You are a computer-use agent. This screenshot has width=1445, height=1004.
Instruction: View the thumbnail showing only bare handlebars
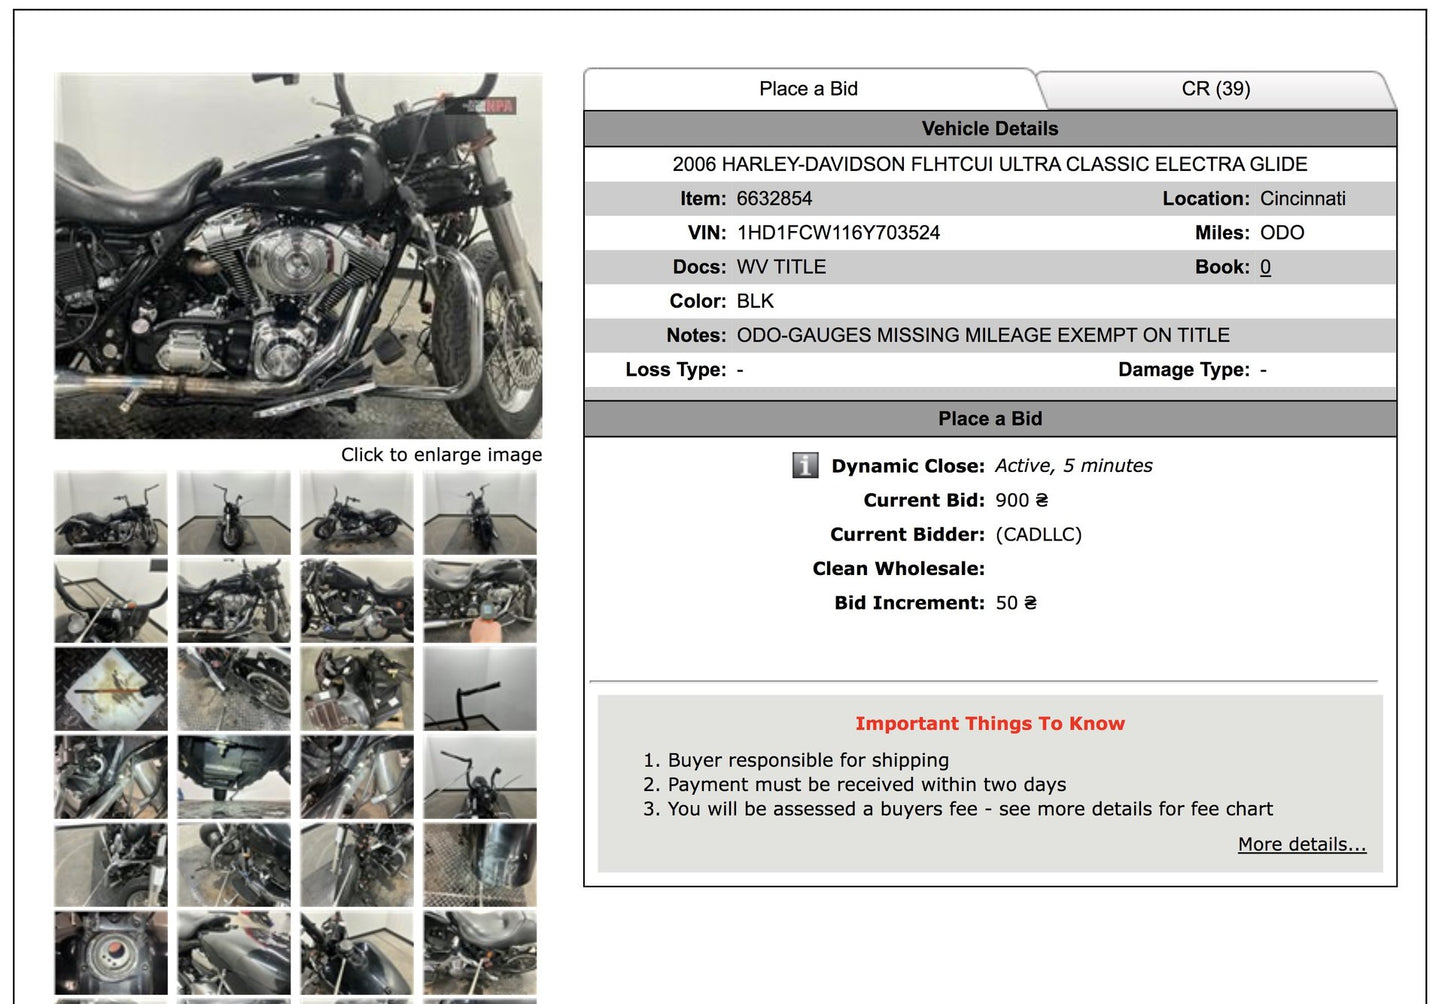coord(480,688)
